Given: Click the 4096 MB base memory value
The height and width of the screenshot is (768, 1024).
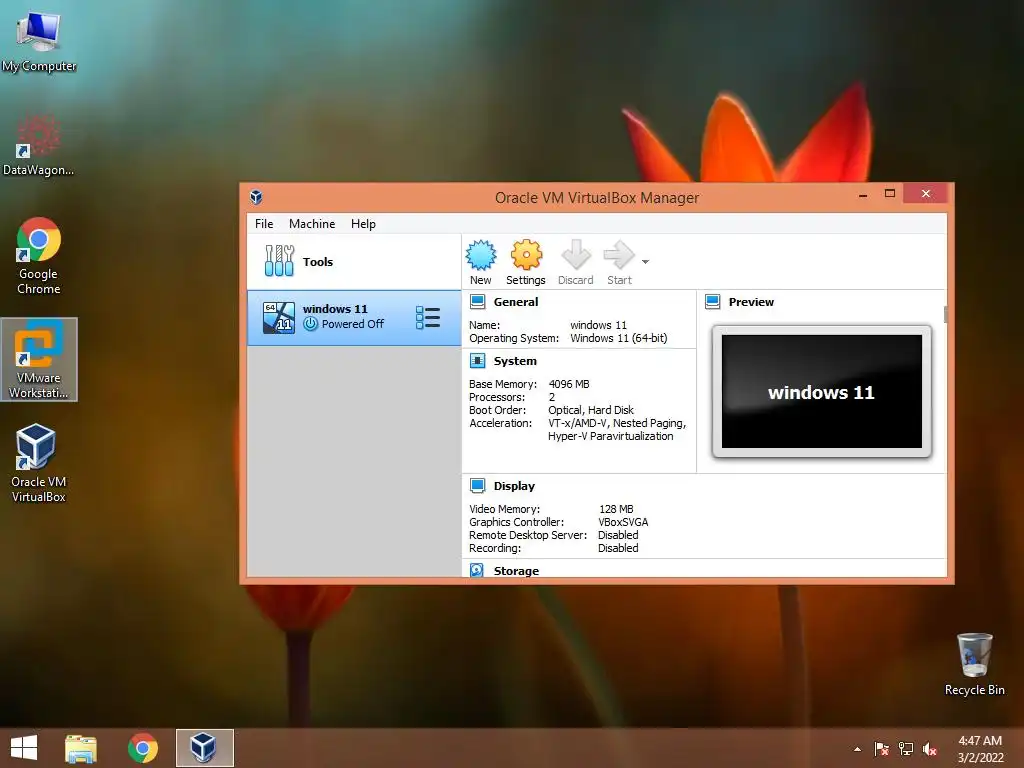Looking at the screenshot, I should tap(569, 384).
